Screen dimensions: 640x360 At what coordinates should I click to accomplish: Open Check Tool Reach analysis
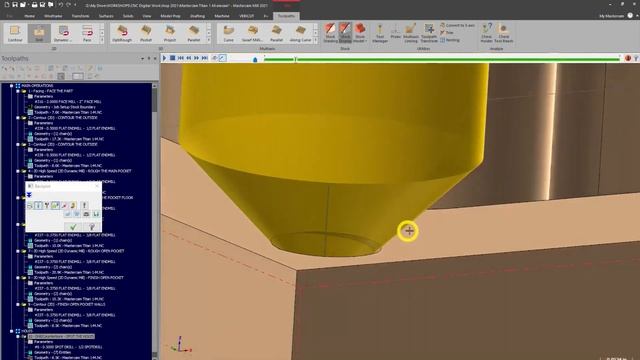[504, 33]
